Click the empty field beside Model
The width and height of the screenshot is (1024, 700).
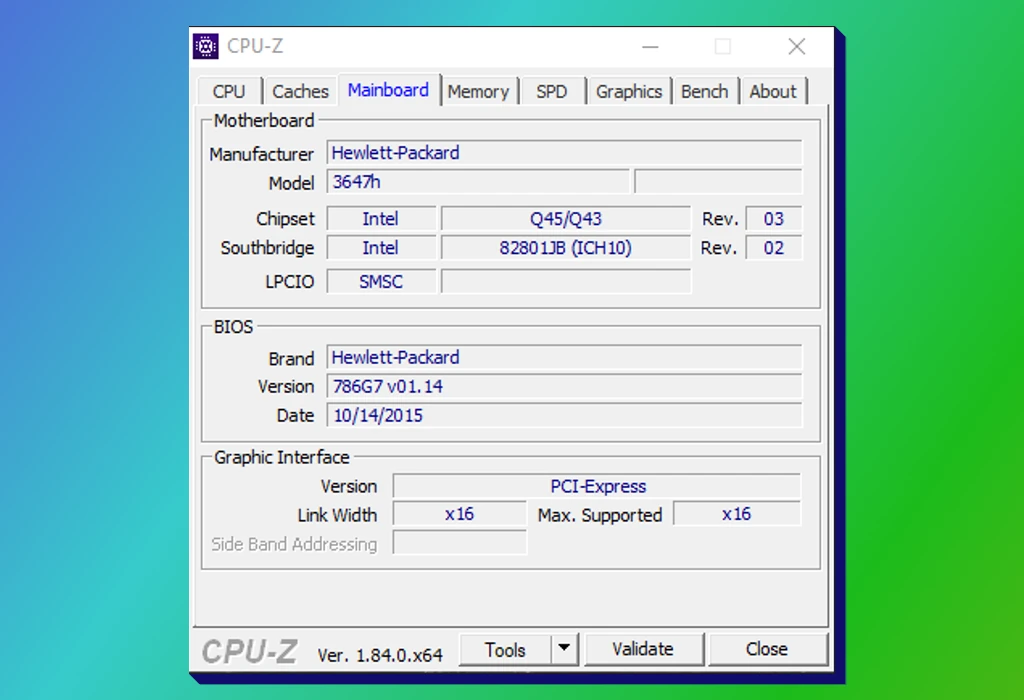(x=718, y=182)
